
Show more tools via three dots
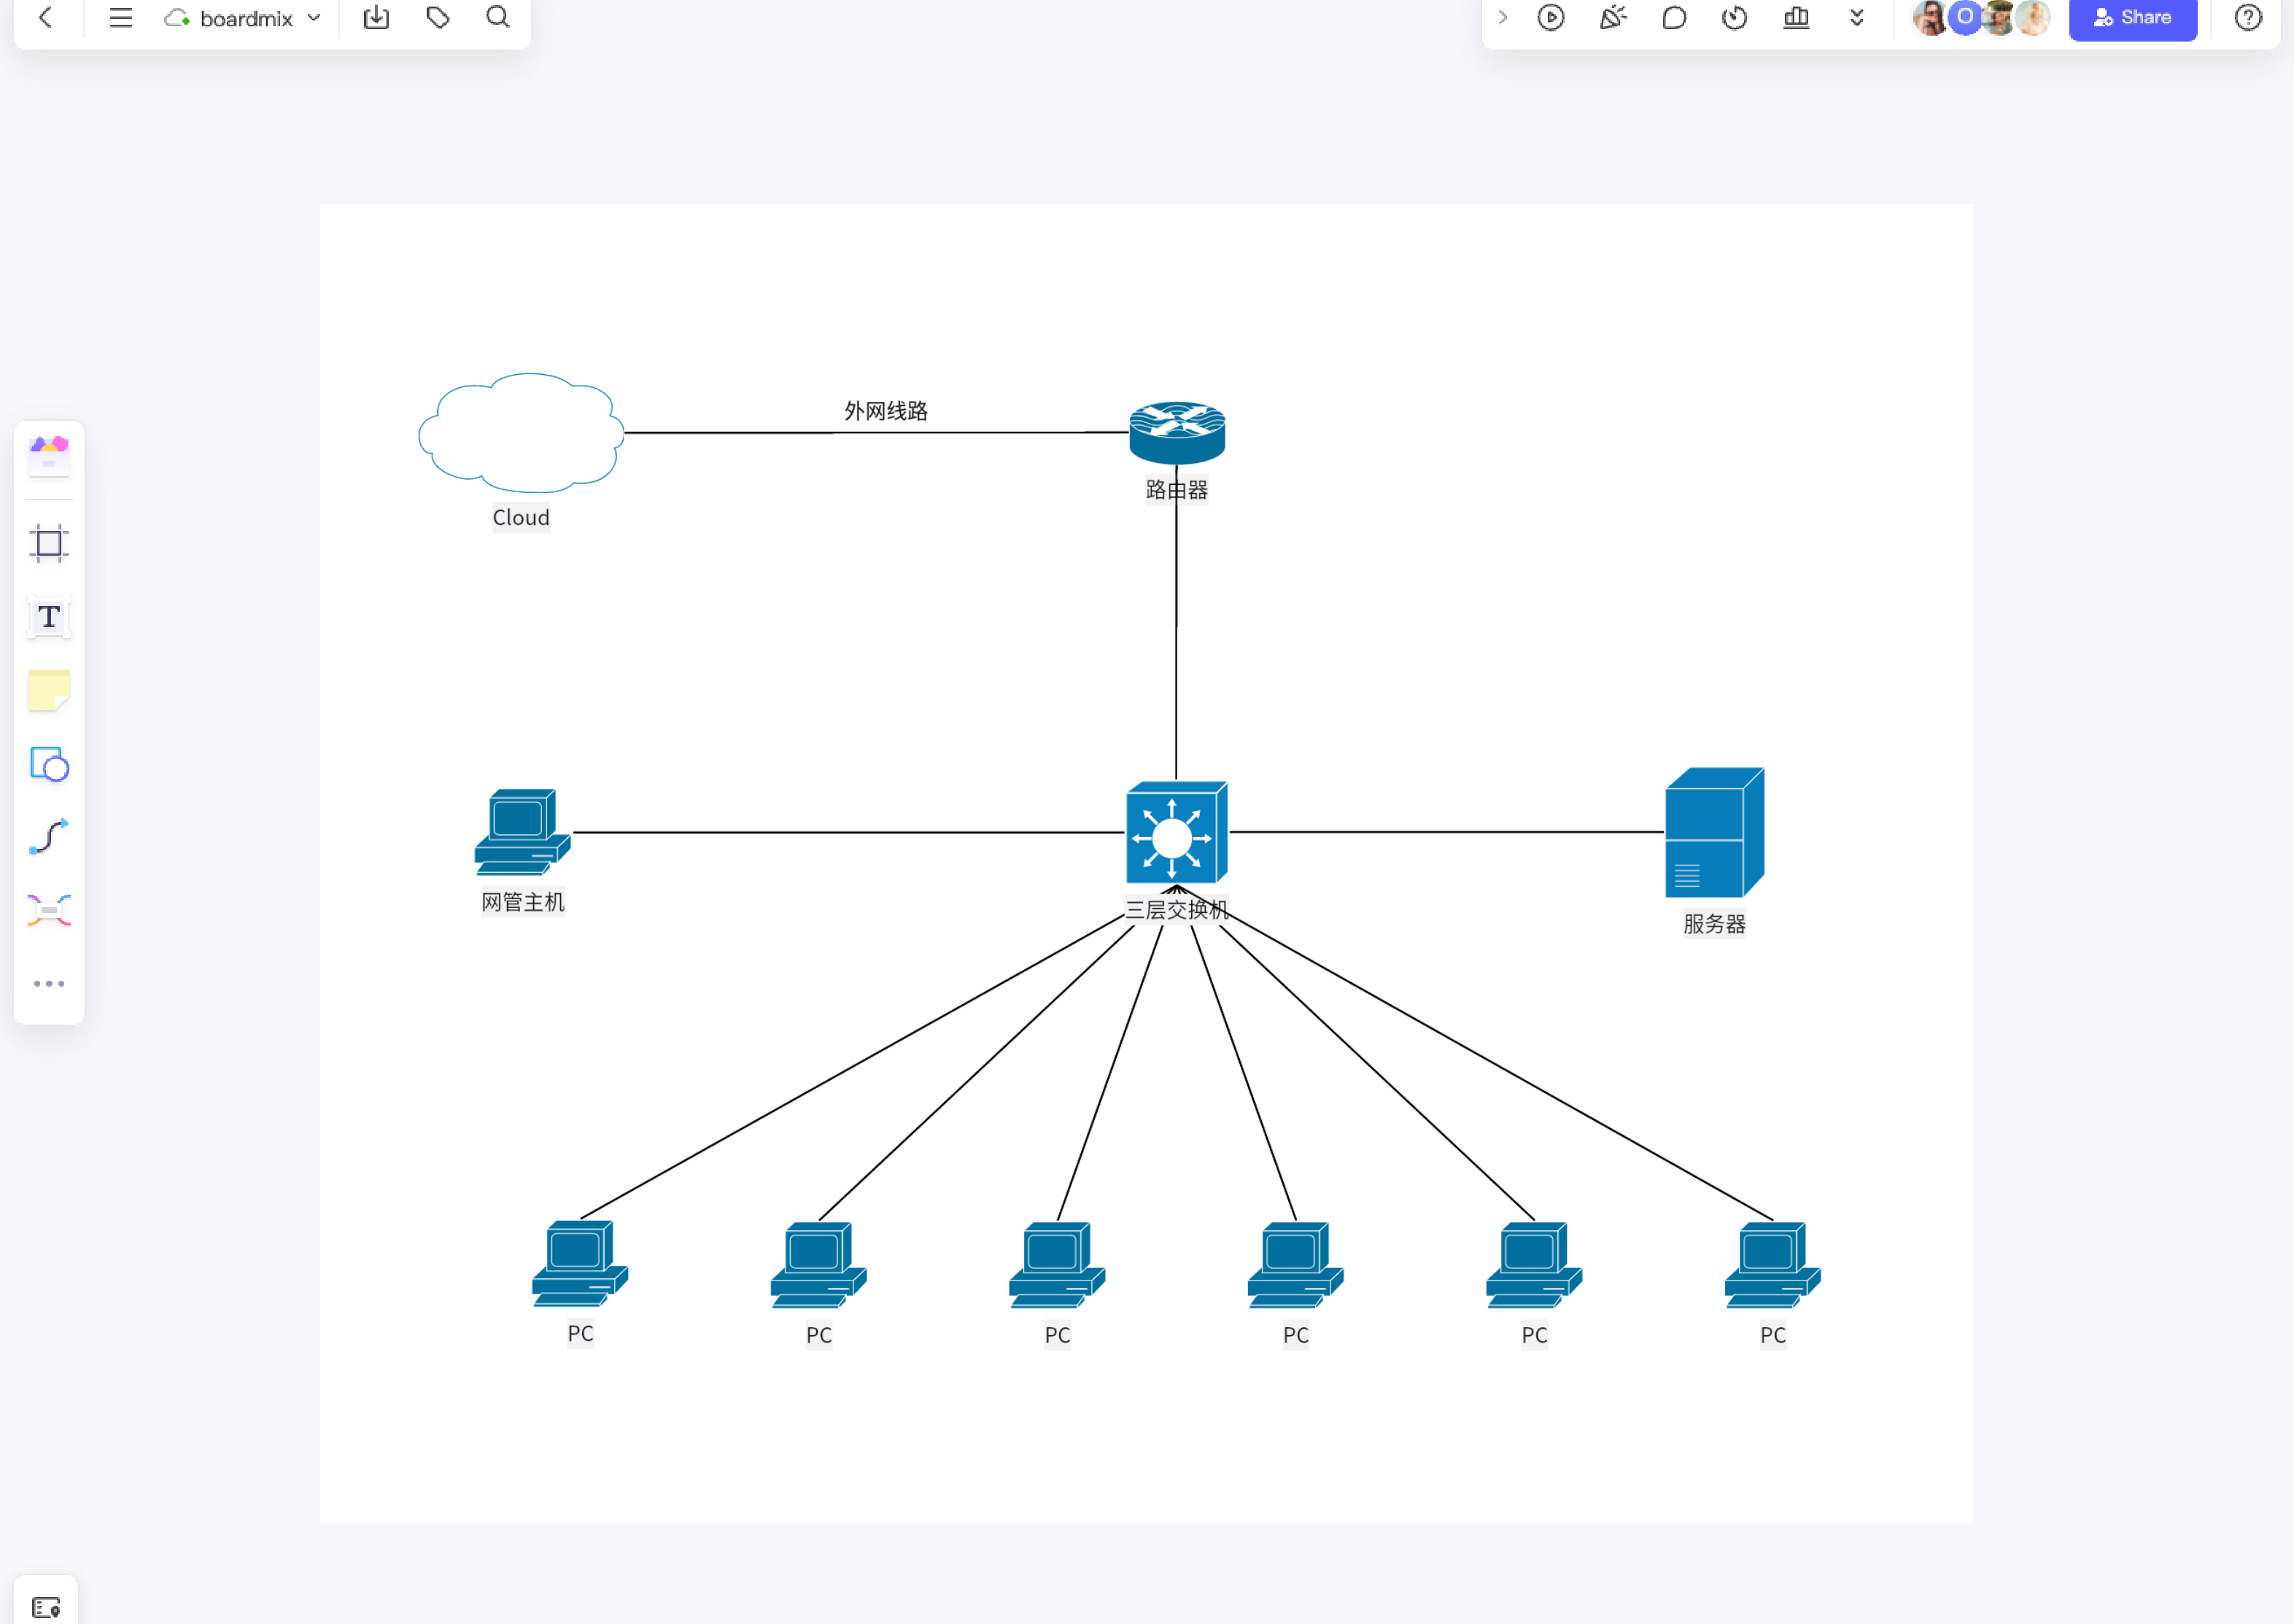(x=48, y=984)
